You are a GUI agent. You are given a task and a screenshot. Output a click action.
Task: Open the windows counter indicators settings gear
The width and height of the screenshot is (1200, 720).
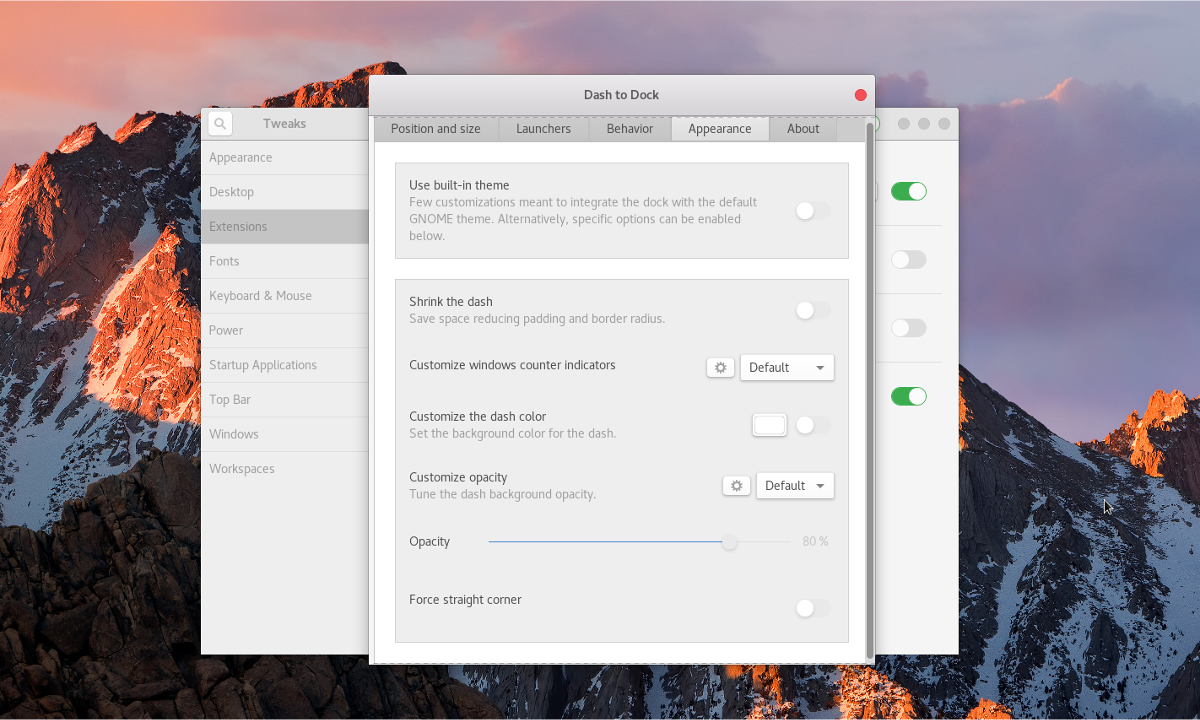click(x=720, y=367)
